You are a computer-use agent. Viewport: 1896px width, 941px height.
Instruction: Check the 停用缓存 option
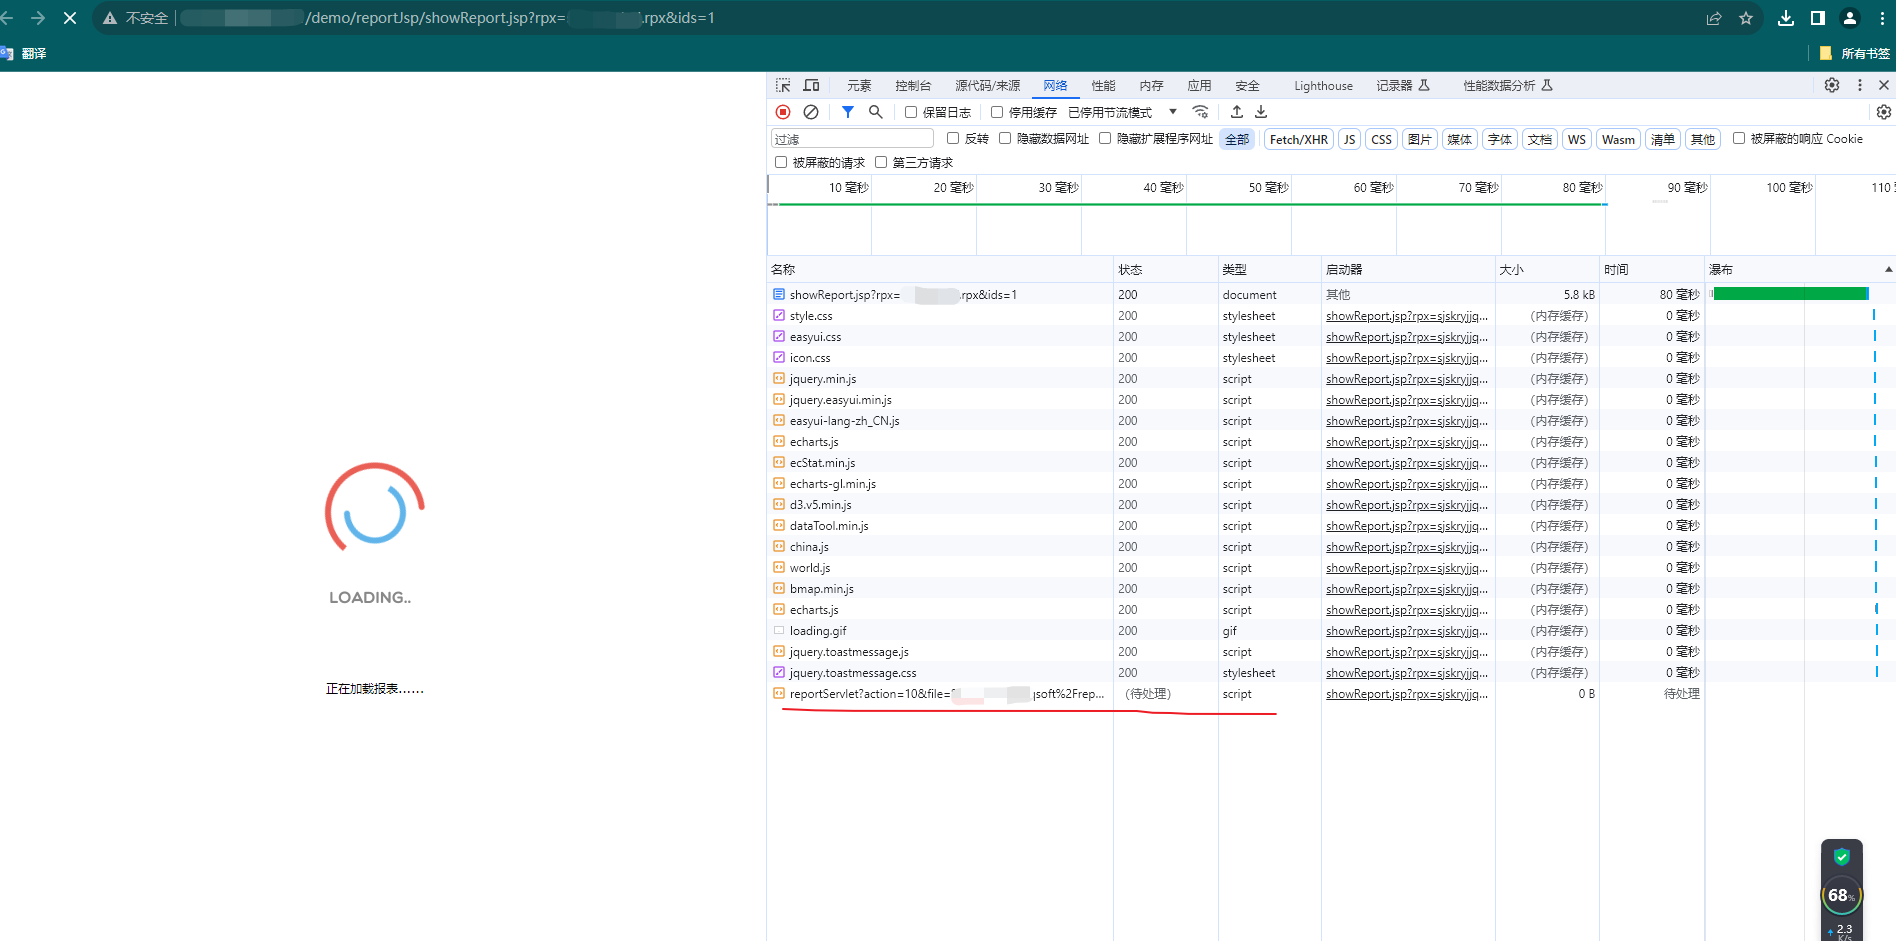coord(997,112)
